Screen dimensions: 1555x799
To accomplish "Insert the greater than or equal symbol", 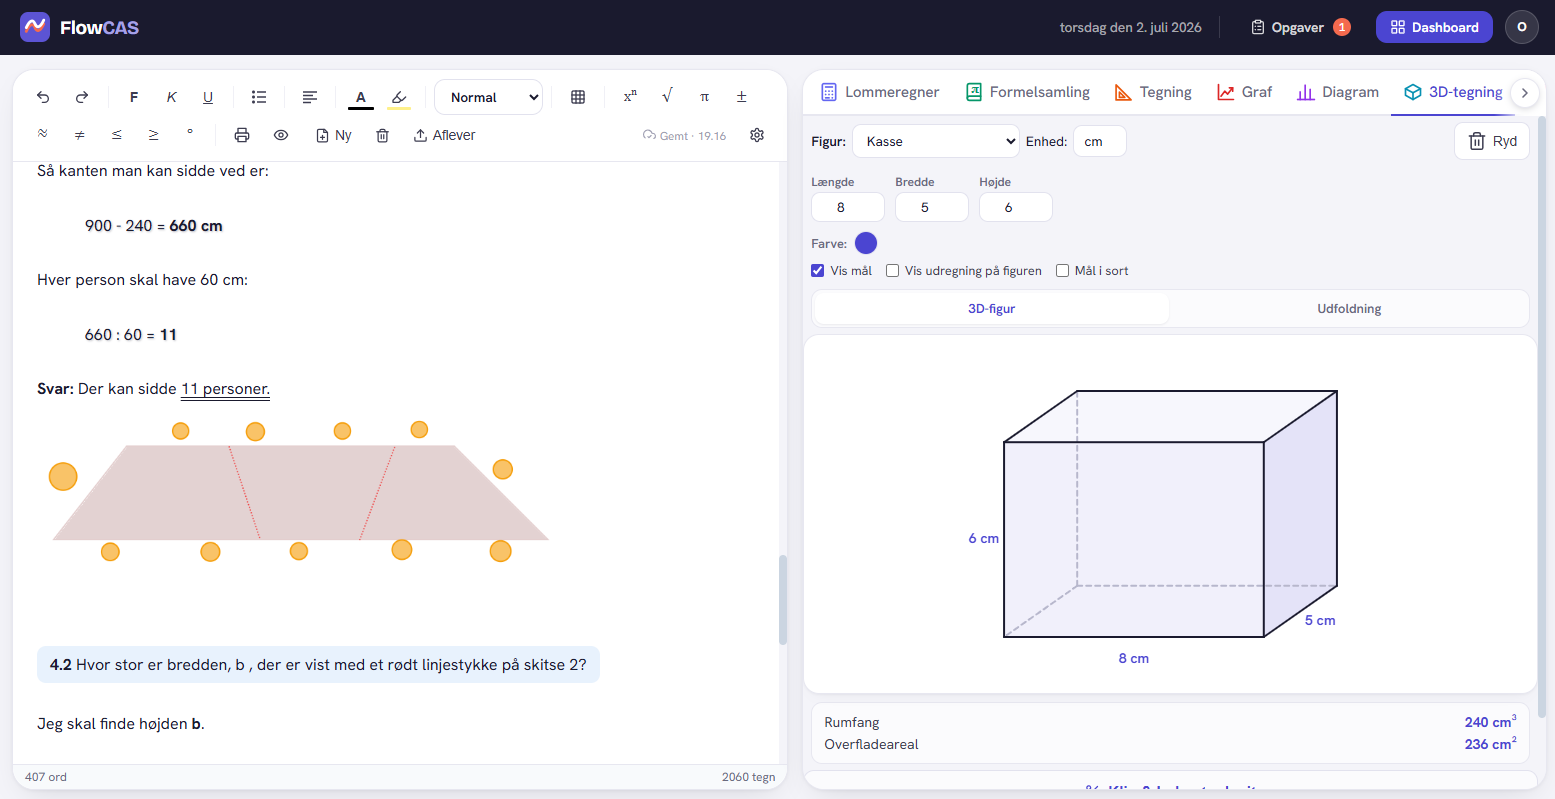I will point(154,135).
